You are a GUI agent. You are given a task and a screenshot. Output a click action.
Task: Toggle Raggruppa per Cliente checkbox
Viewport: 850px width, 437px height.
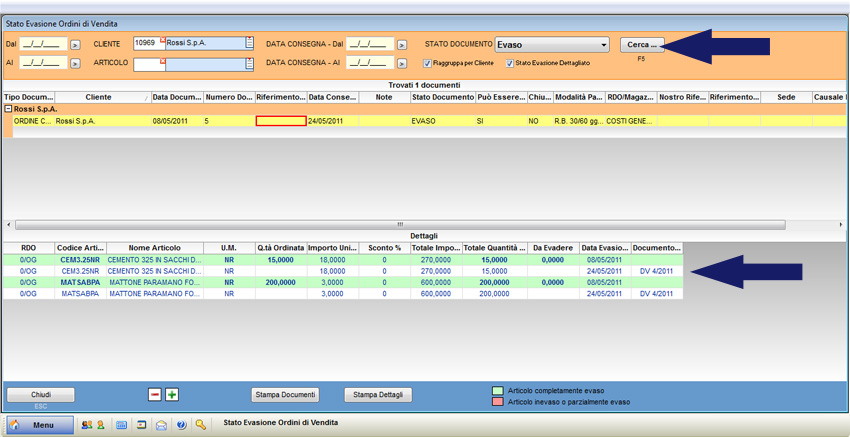(428, 63)
